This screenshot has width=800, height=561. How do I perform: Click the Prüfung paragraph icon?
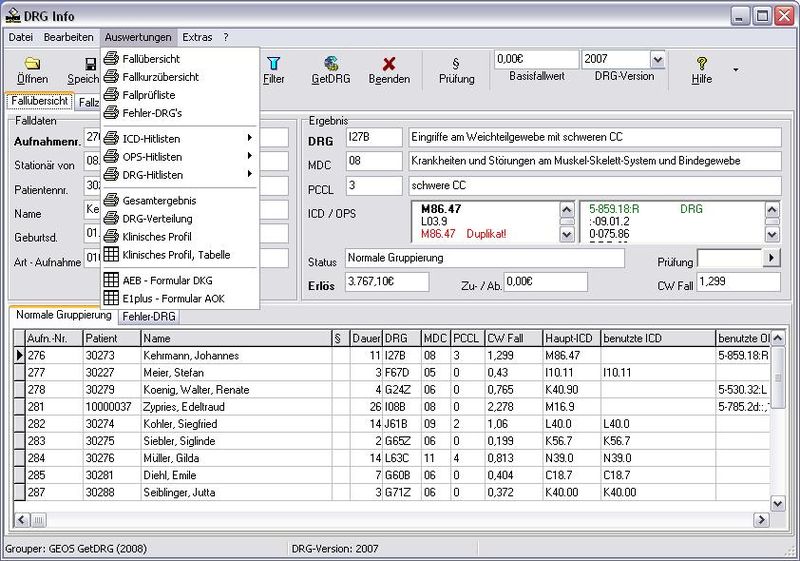point(456,63)
